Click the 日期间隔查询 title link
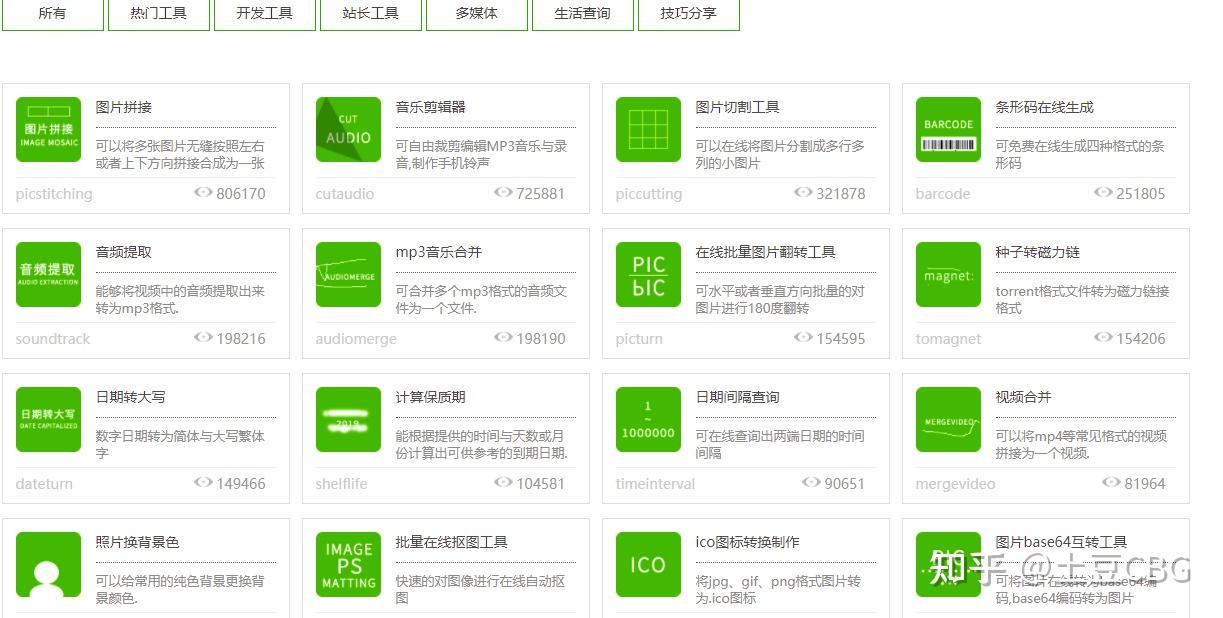1223x618 pixels. (x=738, y=397)
